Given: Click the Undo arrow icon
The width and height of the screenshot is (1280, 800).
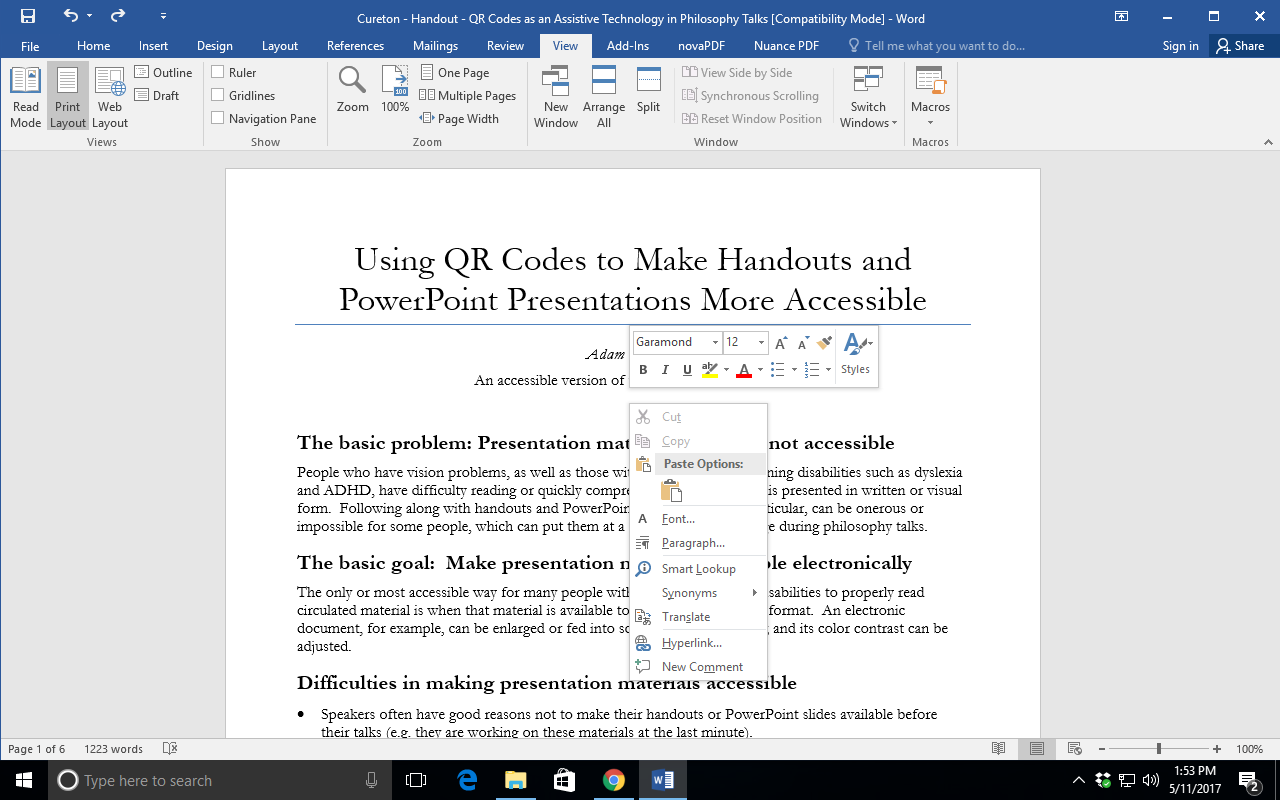Looking at the screenshot, I should click(x=70, y=17).
